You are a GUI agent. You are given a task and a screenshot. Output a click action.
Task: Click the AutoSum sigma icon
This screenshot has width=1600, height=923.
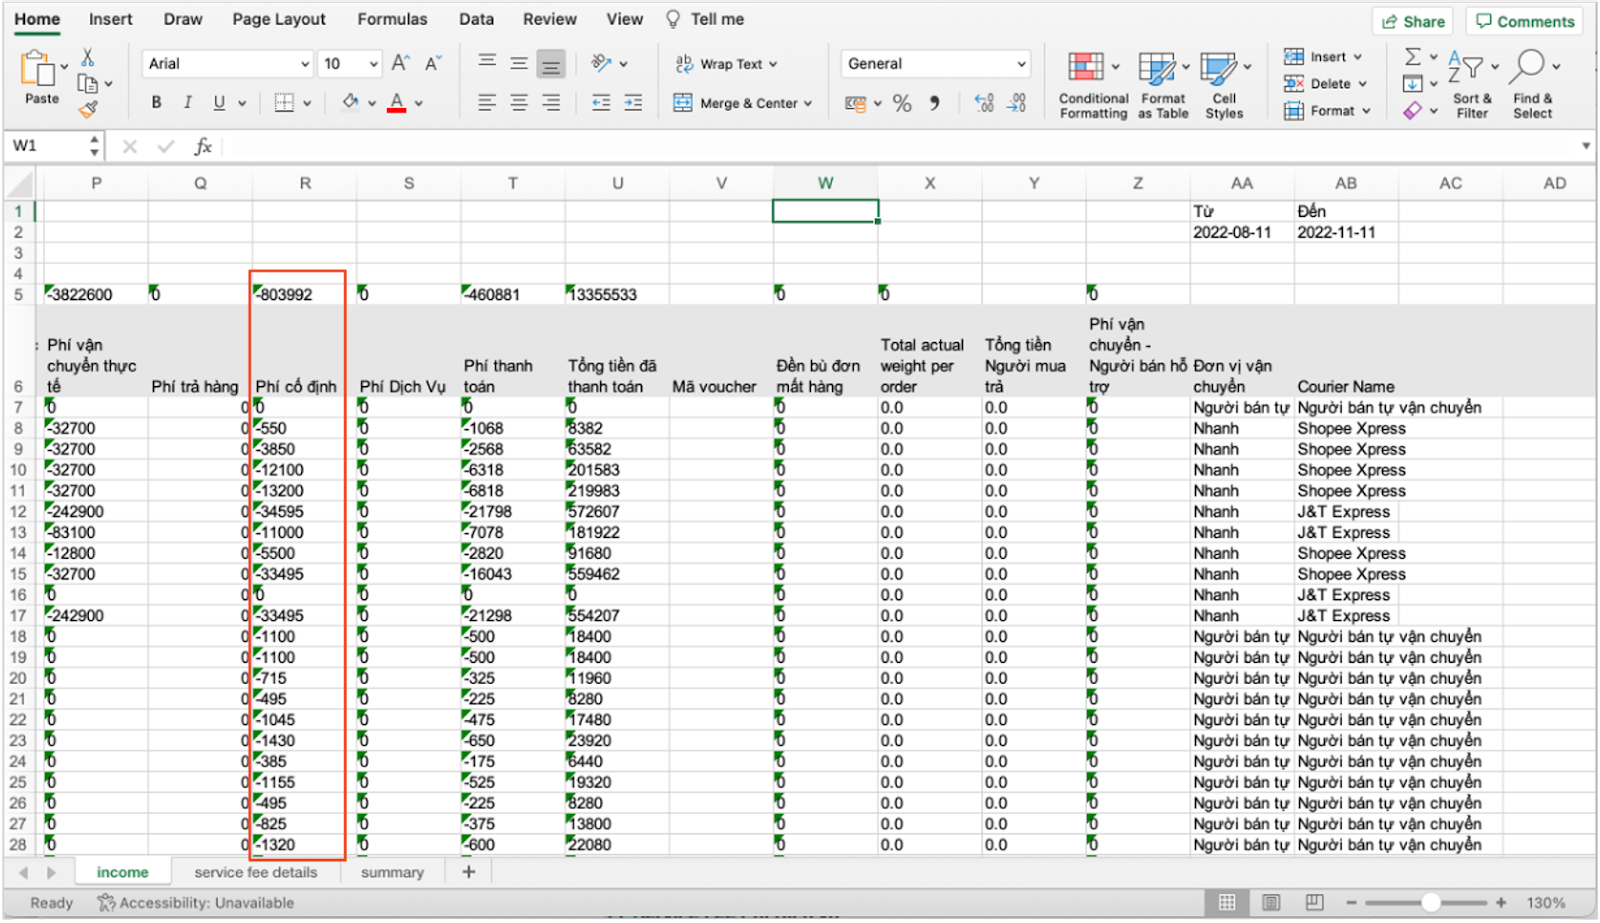click(x=1412, y=57)
